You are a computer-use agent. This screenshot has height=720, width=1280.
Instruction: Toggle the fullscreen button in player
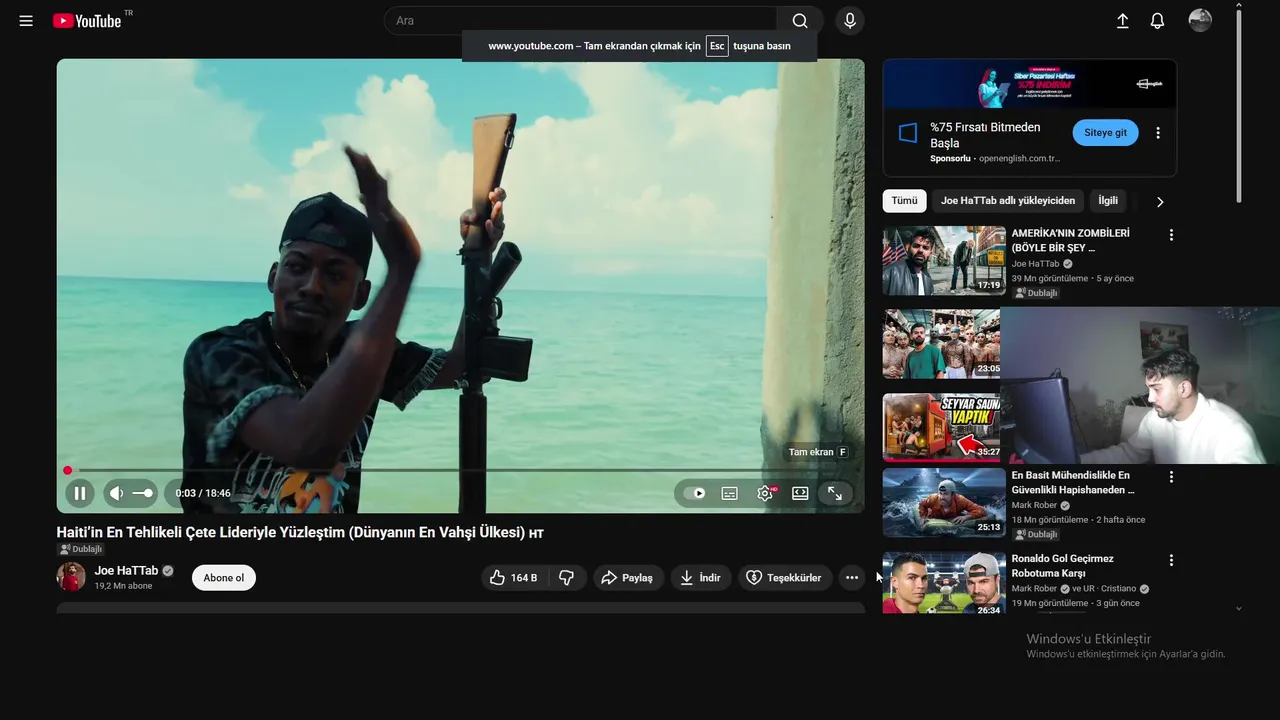coord(834,493)
